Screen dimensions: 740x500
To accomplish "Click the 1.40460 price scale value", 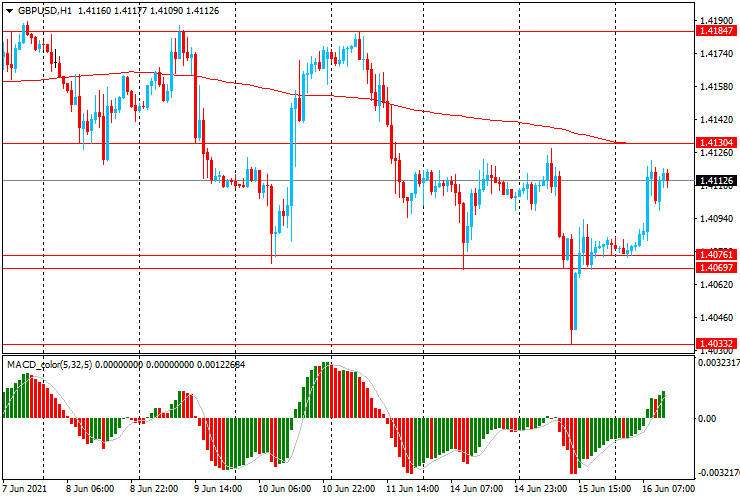I will tap(717, 318).
